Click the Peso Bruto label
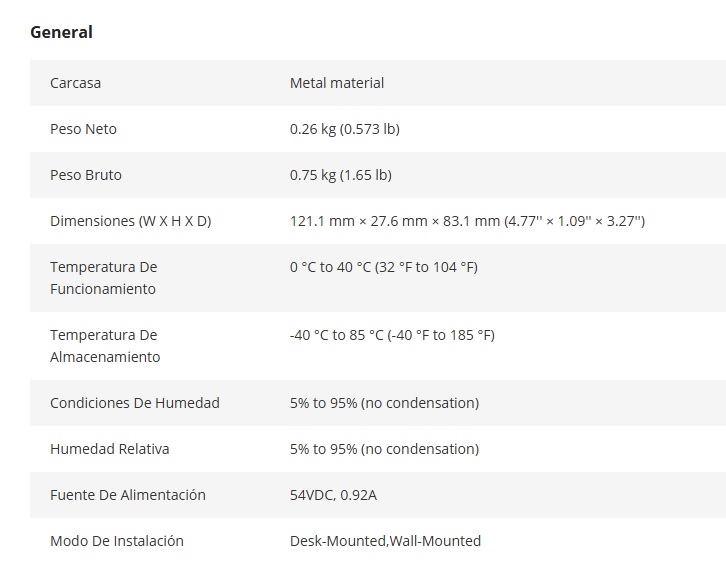 86,175
